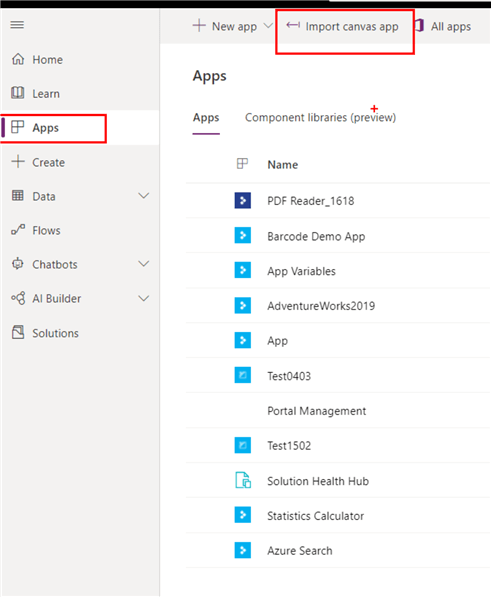Click the Learn book icon
Screen dimensions: 491x597
point(18,93)
